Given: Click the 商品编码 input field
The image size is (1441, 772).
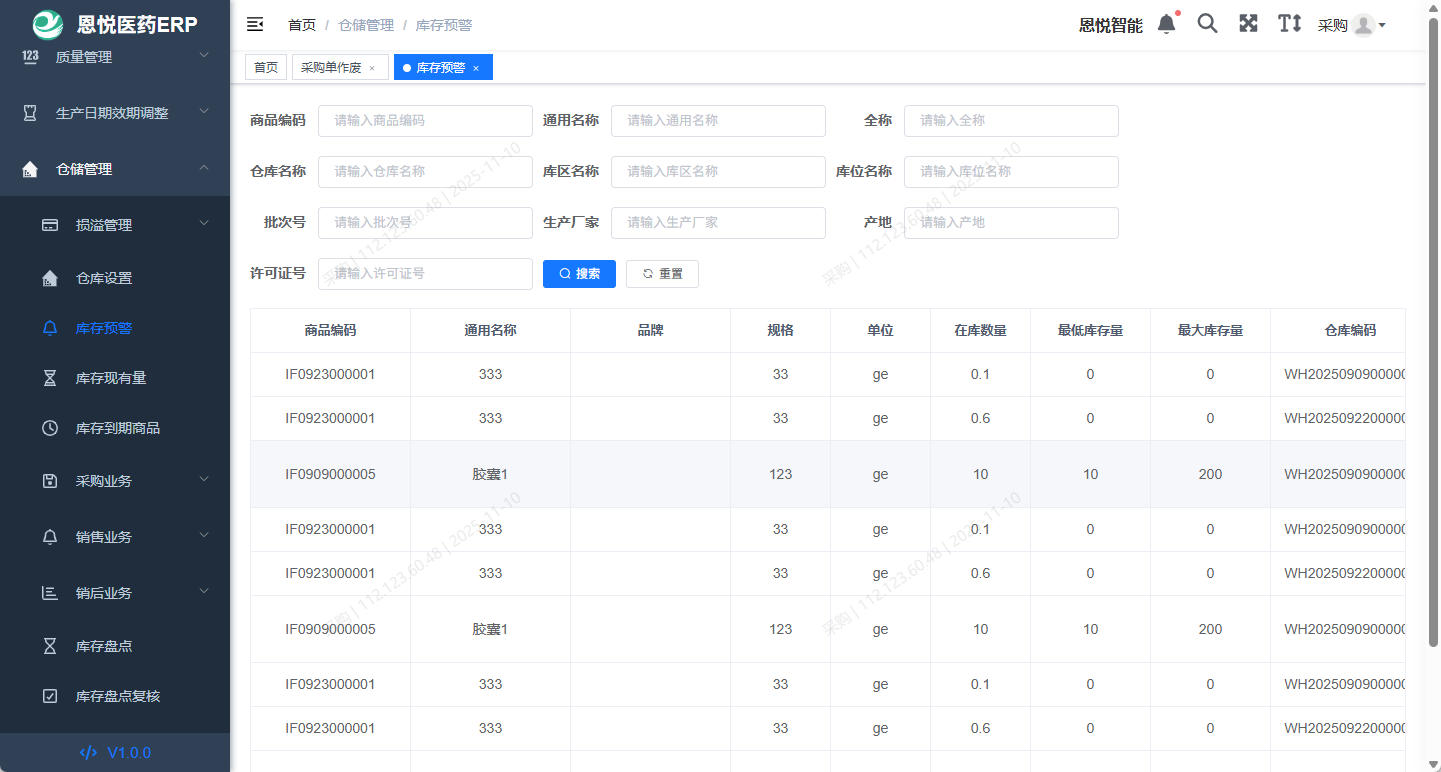Looking at the screenshot, I should click(x=425, y=120).
